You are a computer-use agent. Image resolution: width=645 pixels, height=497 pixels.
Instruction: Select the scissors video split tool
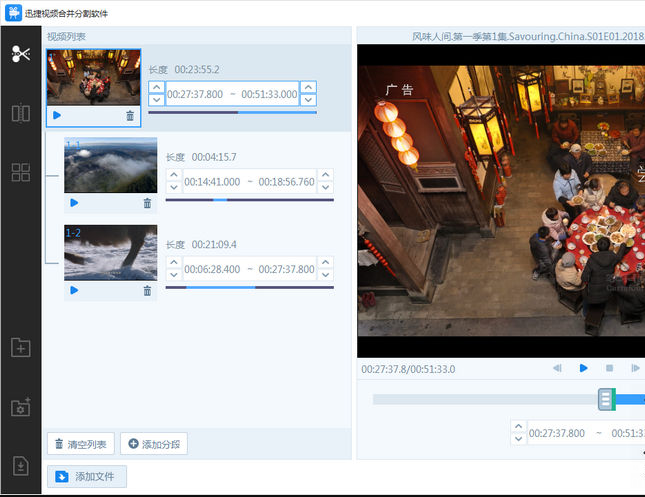tap(21, 54)
